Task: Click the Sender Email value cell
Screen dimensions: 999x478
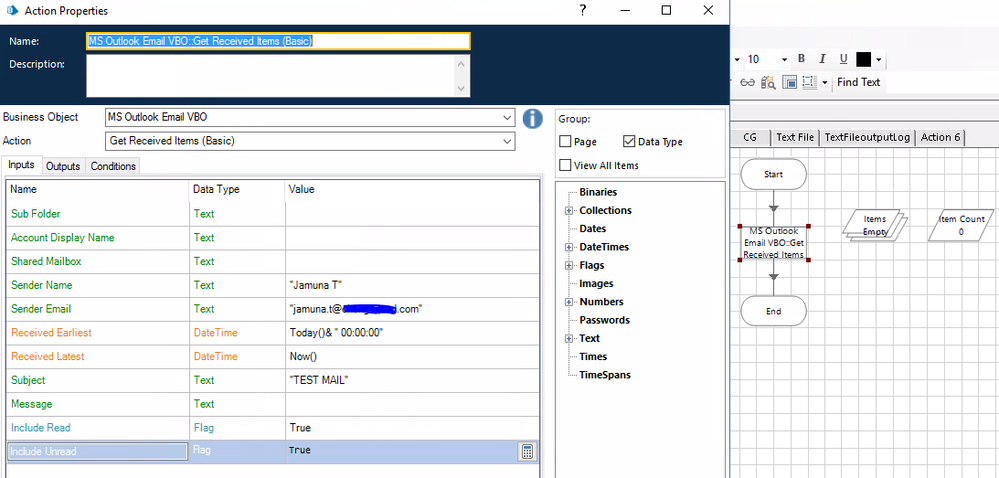Action: click(412, 309)
